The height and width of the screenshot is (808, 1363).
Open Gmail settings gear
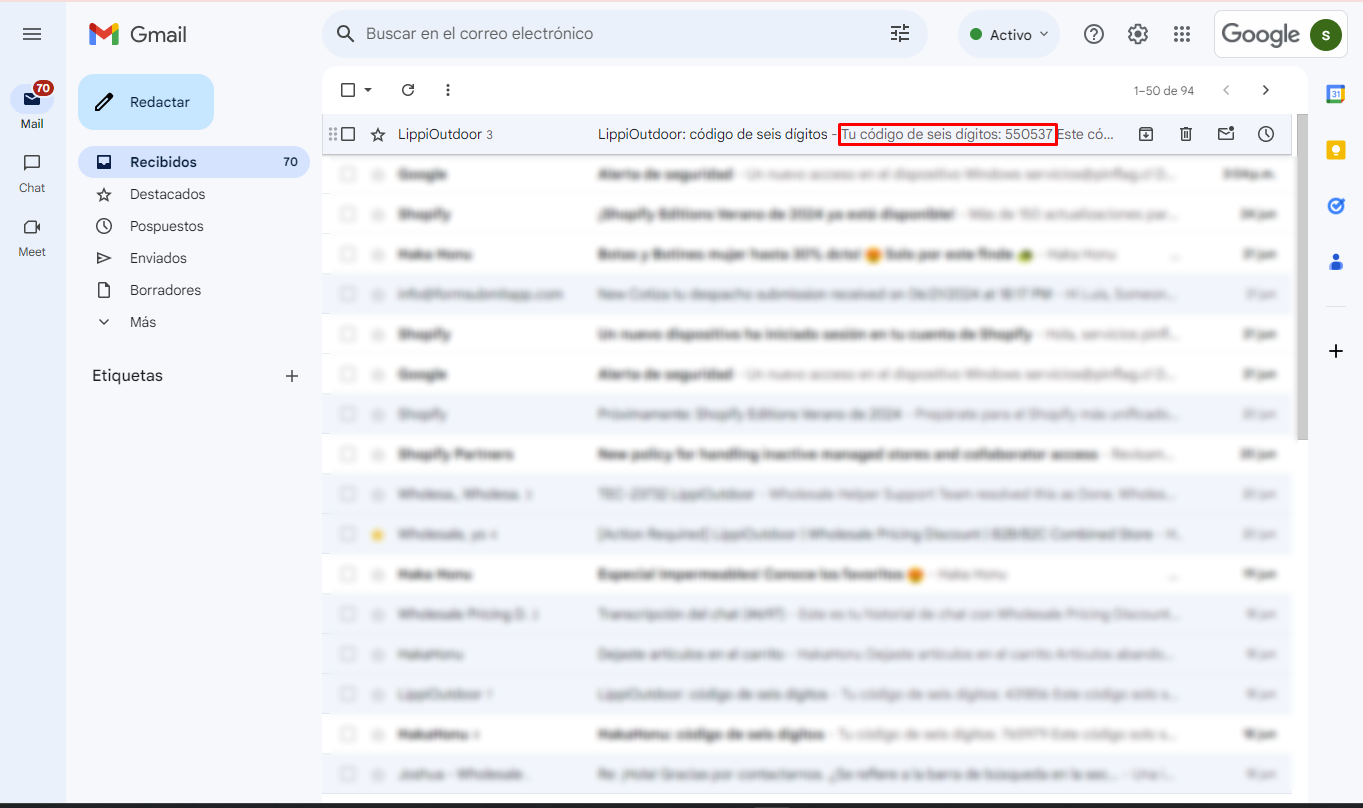point(1138,35)
